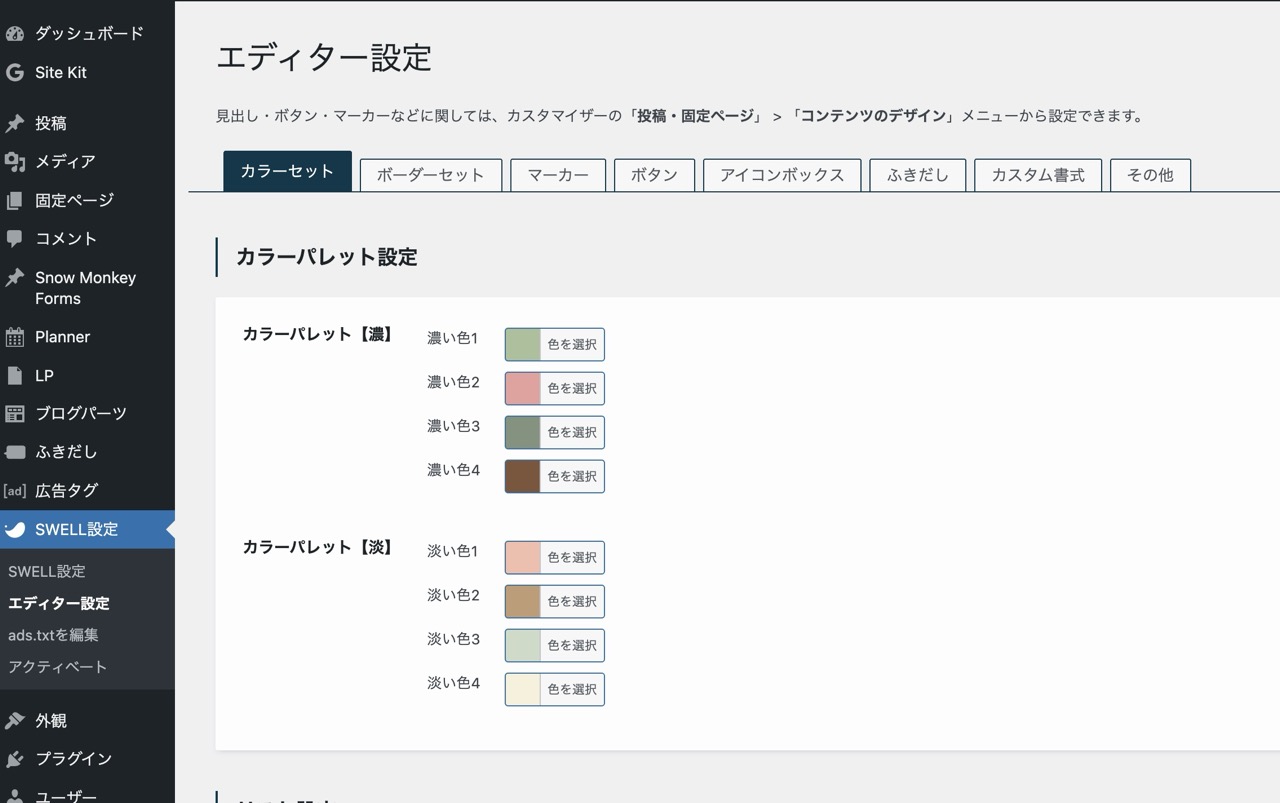This screenshot has height=803, width=1280.
Task: Switch to the ボーダーセット tab
Action: click(430, 175)
